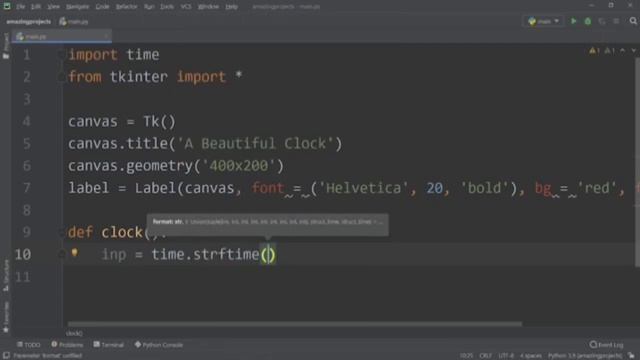Click line number 7 in the gutter
The image size is (640, 360).
27,188
